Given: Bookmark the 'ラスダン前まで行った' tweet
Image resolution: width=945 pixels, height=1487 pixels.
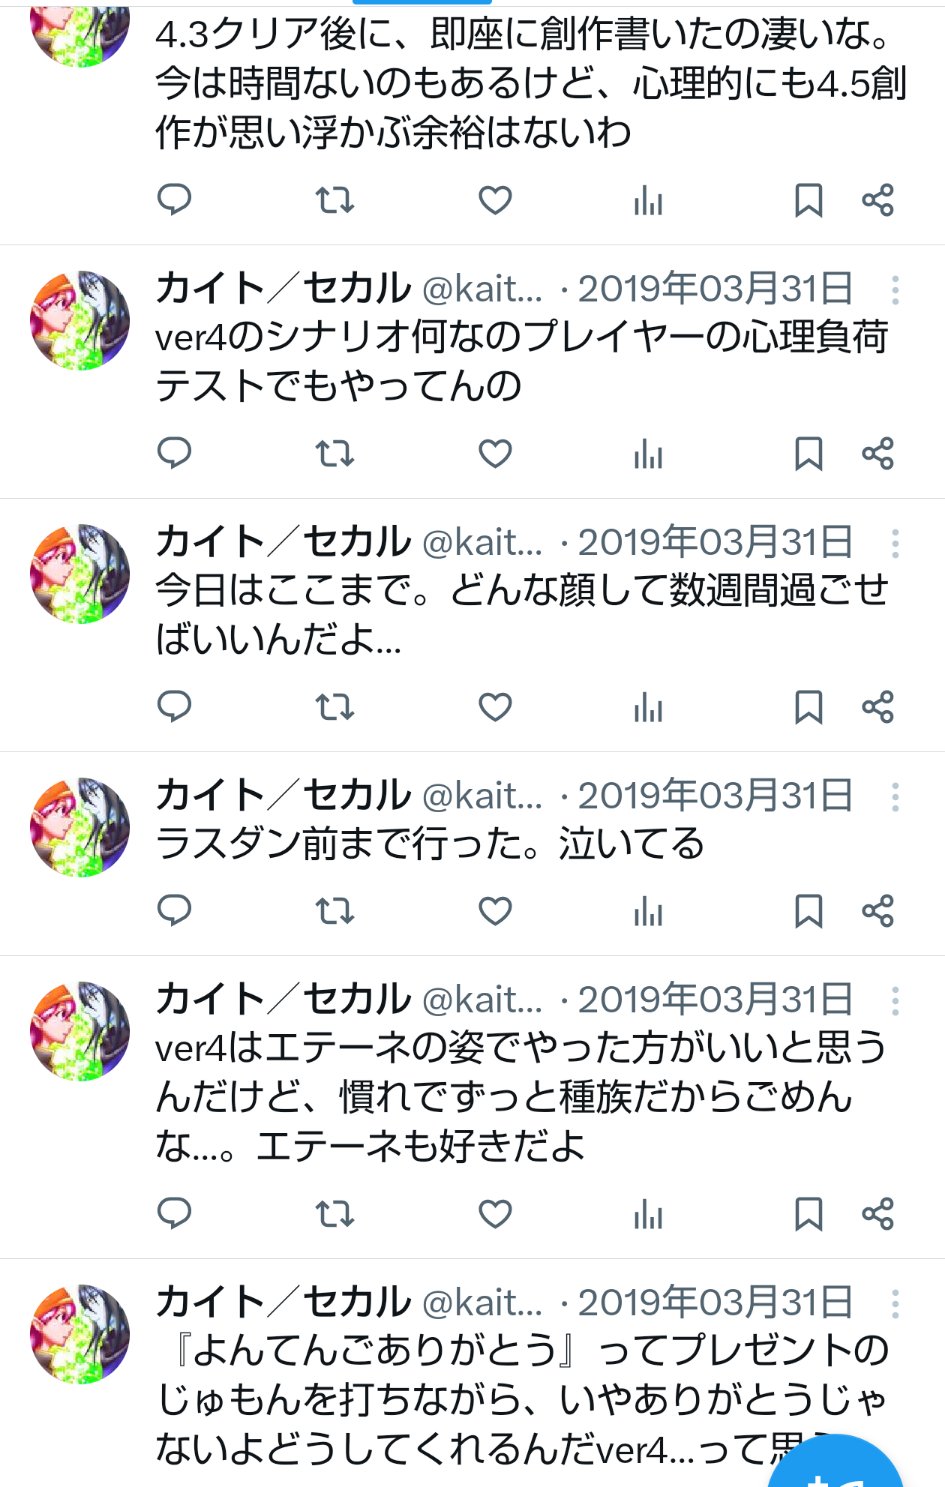Looking at the screenshot, I should [808, 910].
